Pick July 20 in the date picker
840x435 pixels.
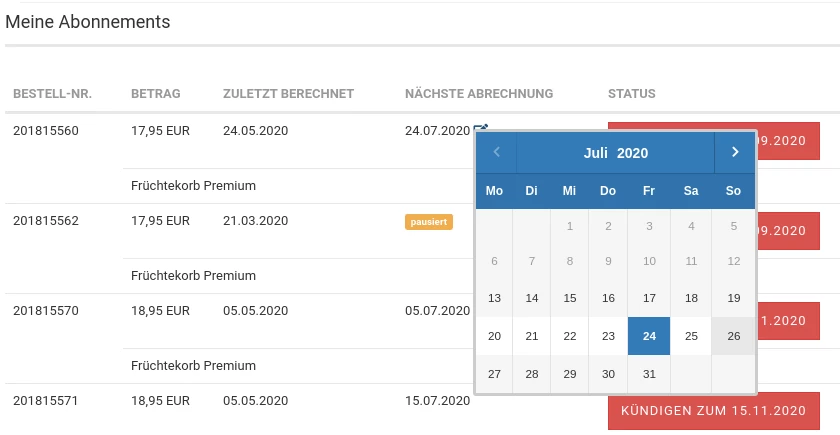[x=494, y=336]
